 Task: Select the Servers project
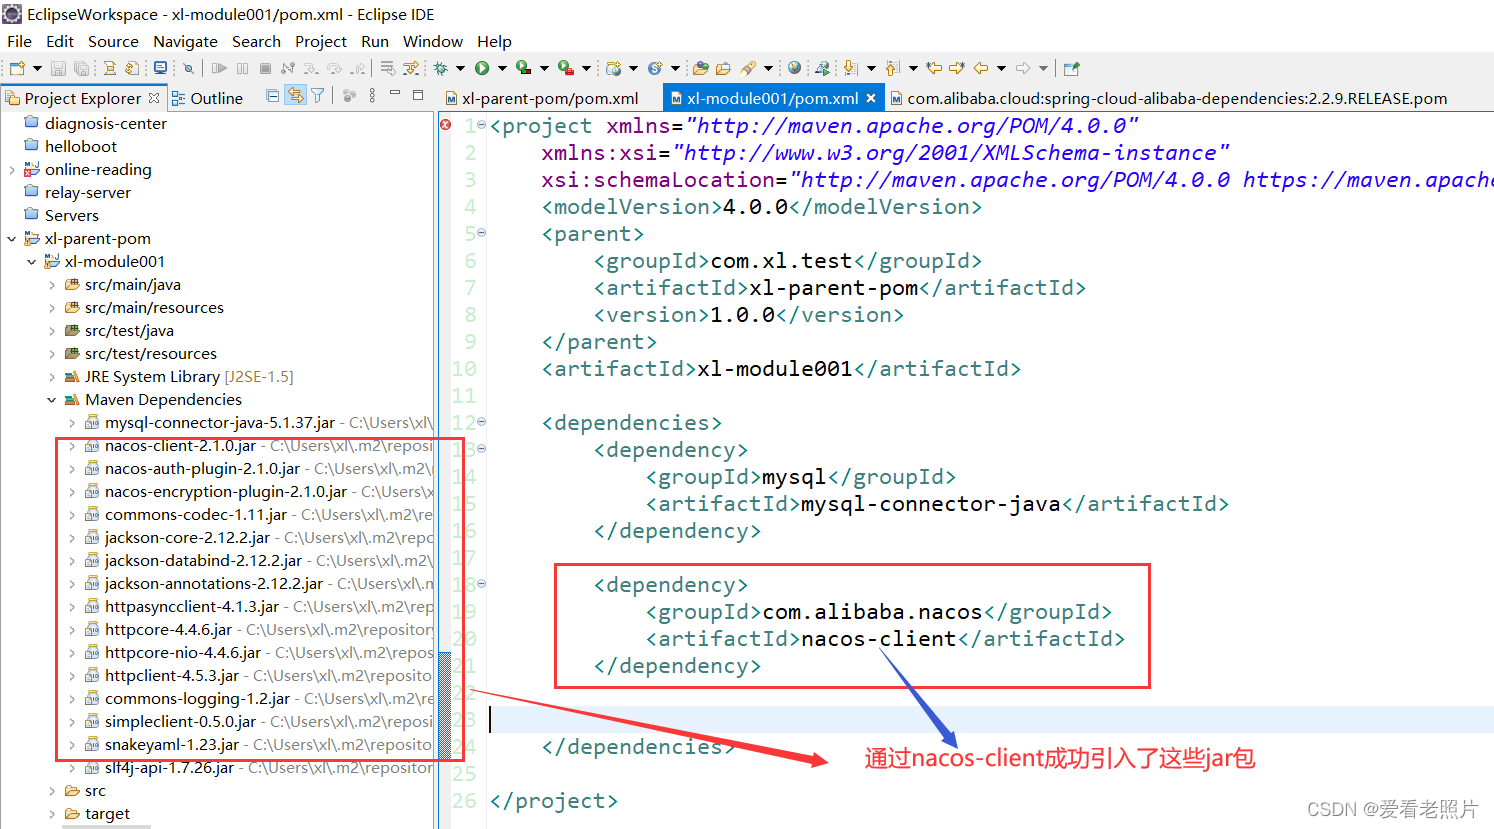coord(71,216)
